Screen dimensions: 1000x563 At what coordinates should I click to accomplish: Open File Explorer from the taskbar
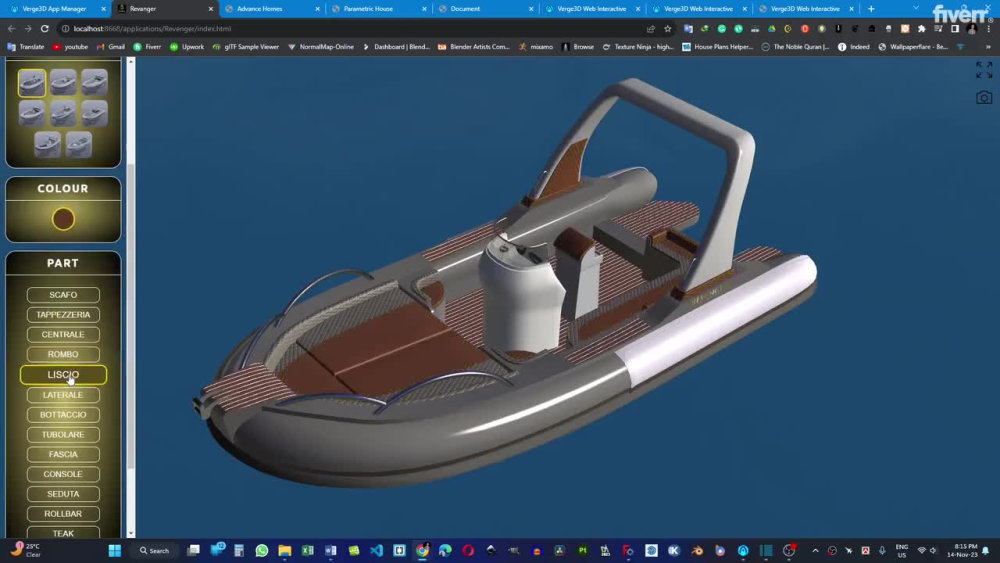pyautogui.click(x=284, y=550)
